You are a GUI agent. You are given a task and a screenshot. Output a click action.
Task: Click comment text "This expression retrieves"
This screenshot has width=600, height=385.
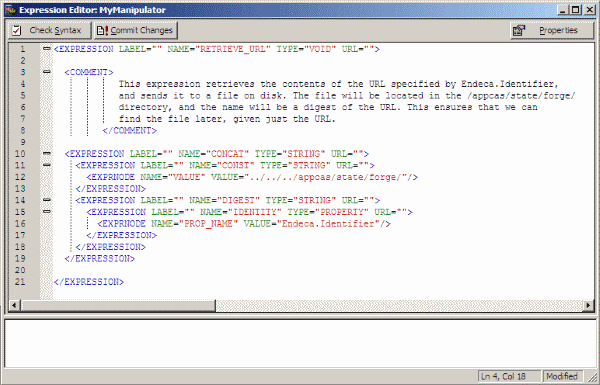tap(186, 84)
